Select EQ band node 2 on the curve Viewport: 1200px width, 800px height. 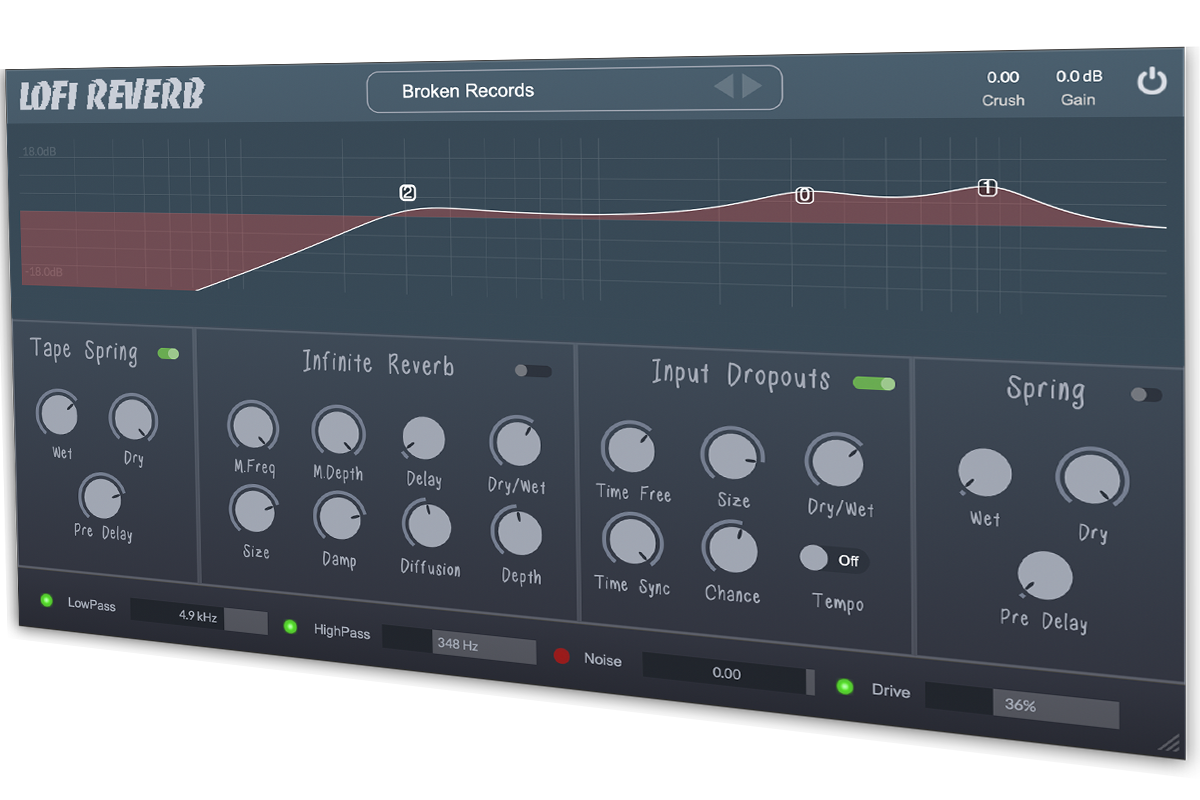(406, 192)
